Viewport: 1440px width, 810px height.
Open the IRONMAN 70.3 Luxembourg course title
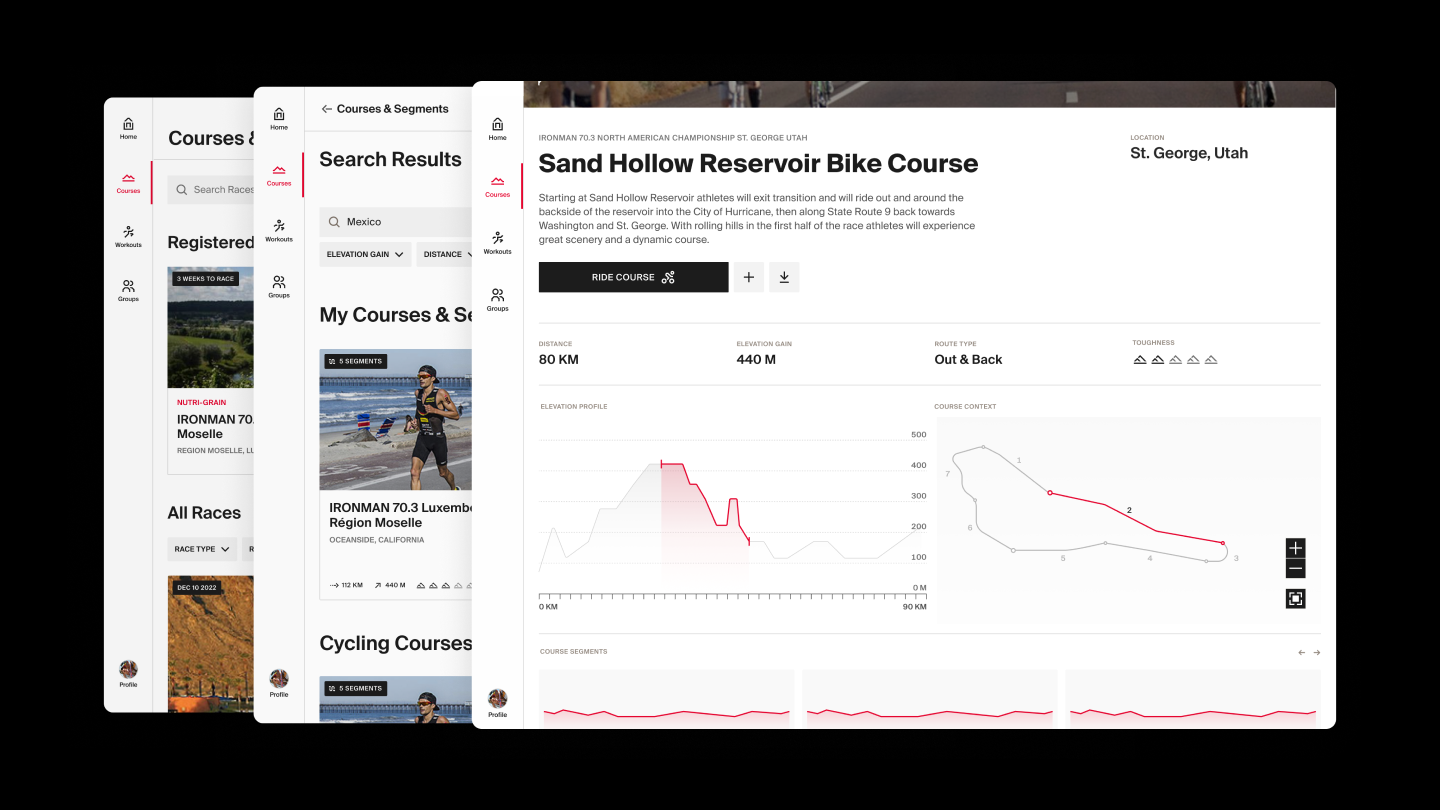click(x=400, y=515)
